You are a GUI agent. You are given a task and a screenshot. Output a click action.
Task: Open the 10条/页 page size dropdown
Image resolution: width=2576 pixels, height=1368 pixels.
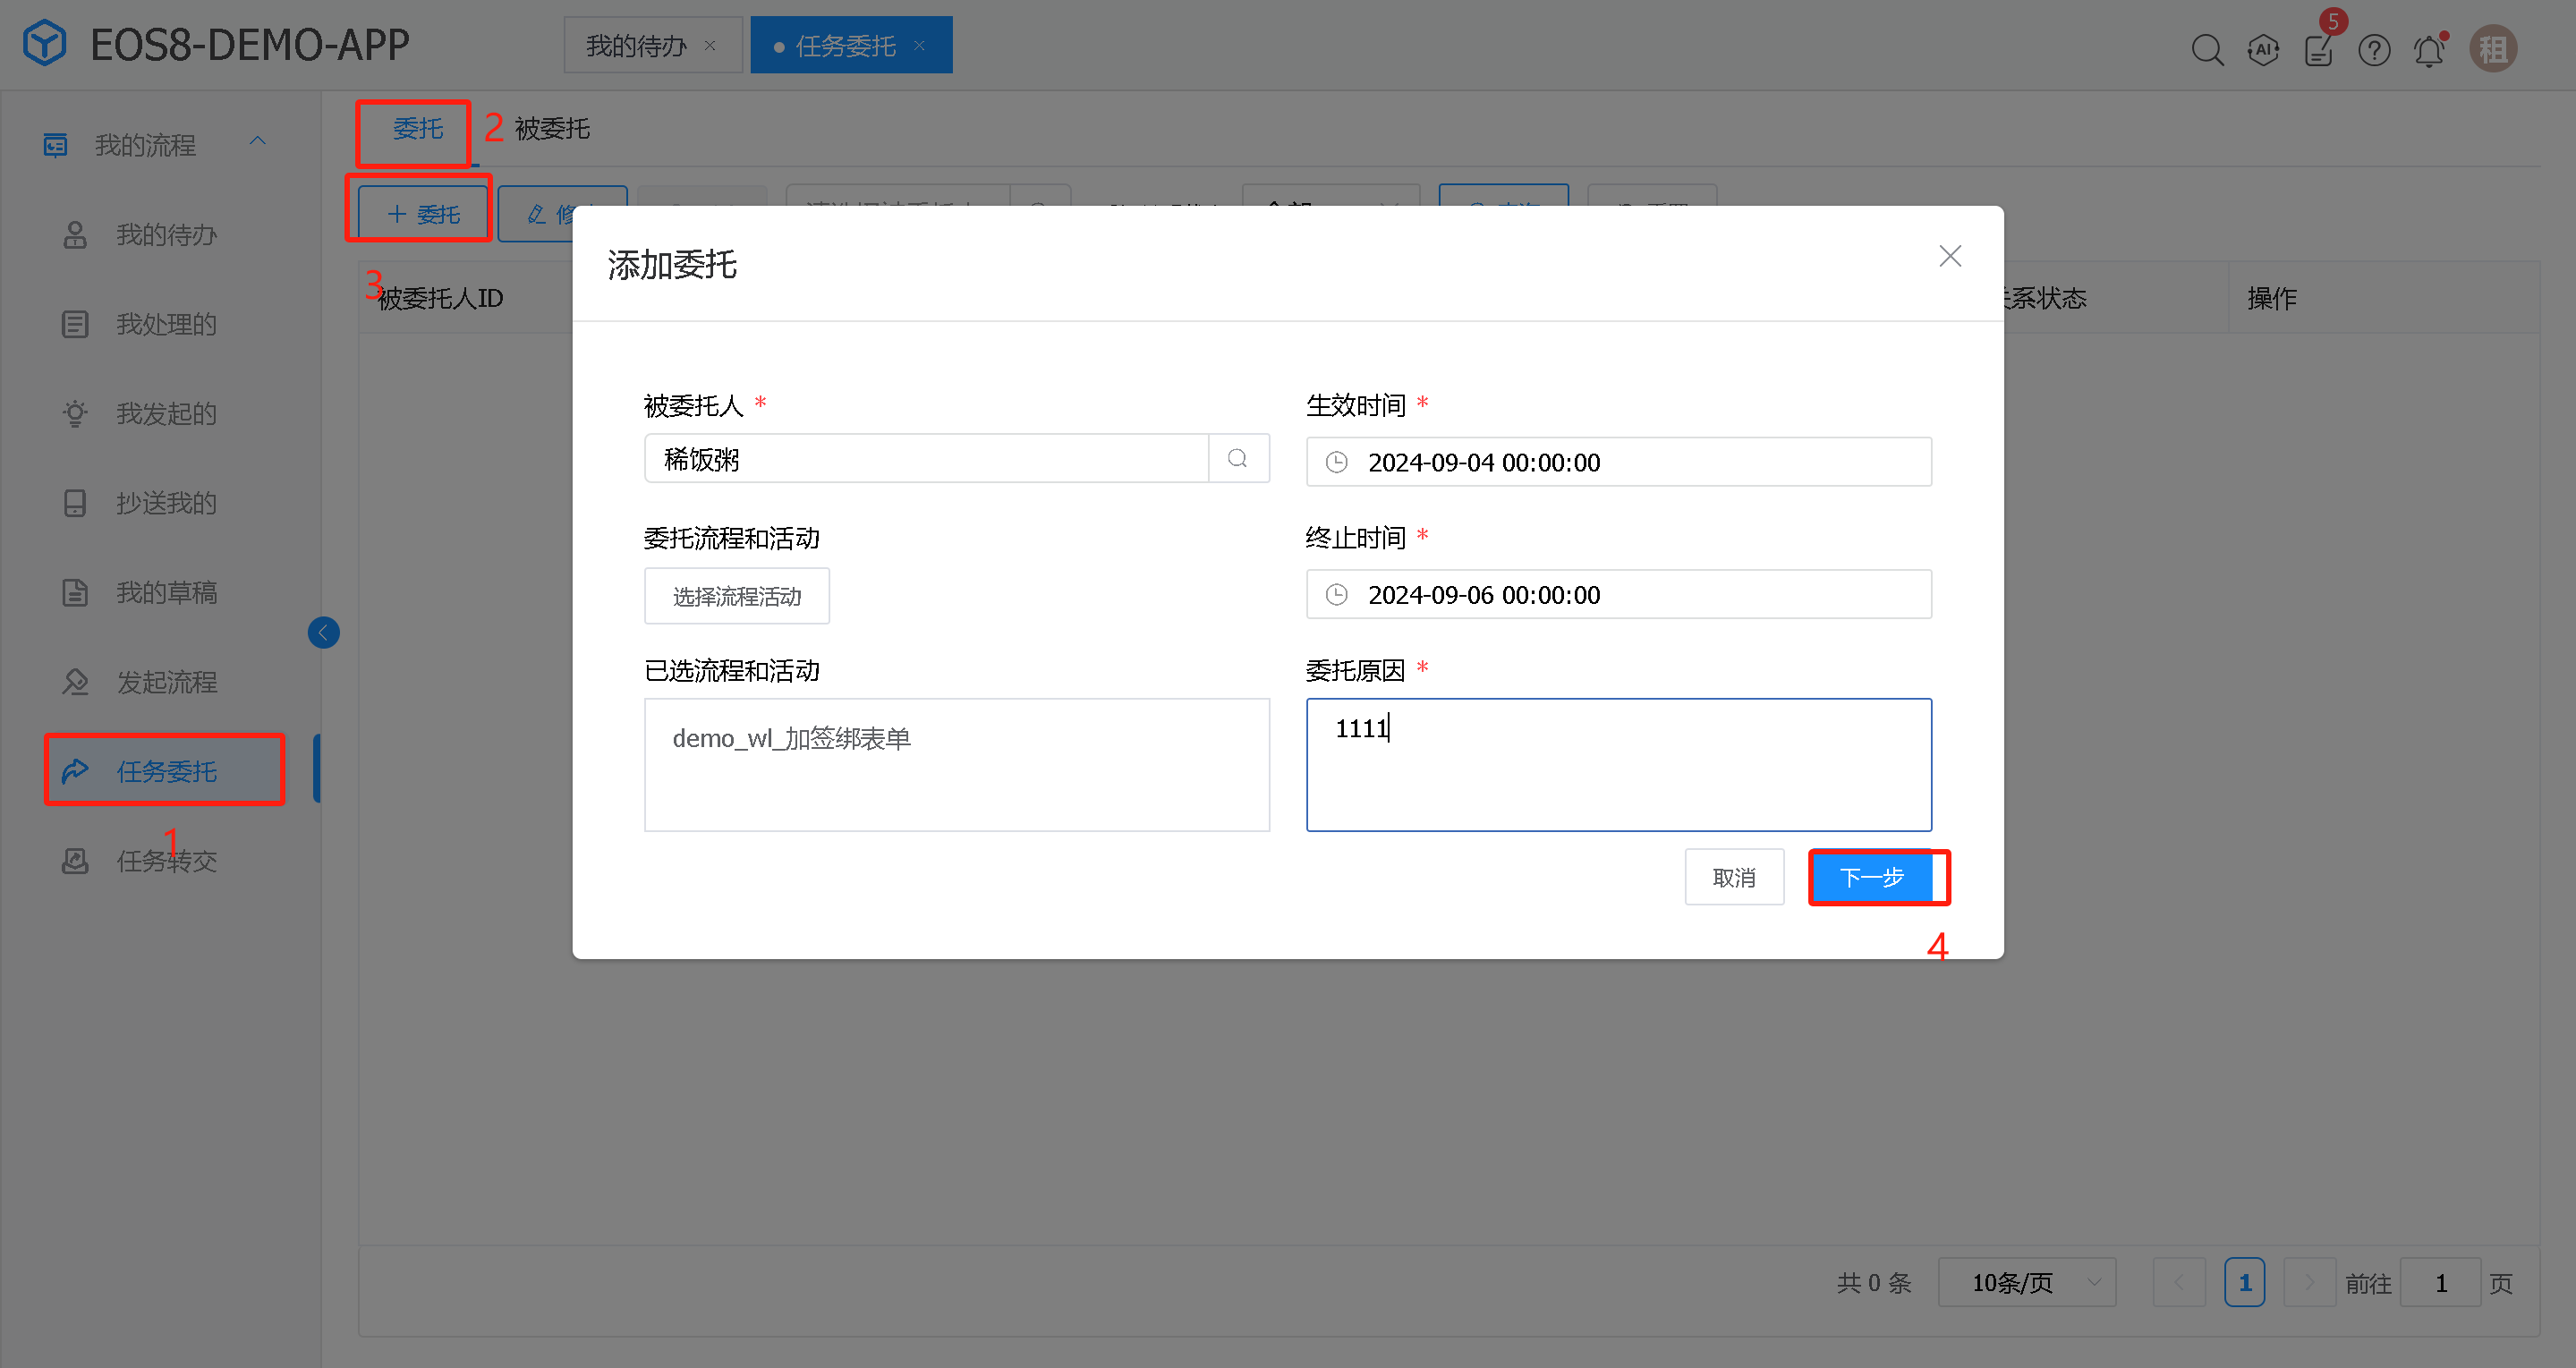pos(2026,1282)
